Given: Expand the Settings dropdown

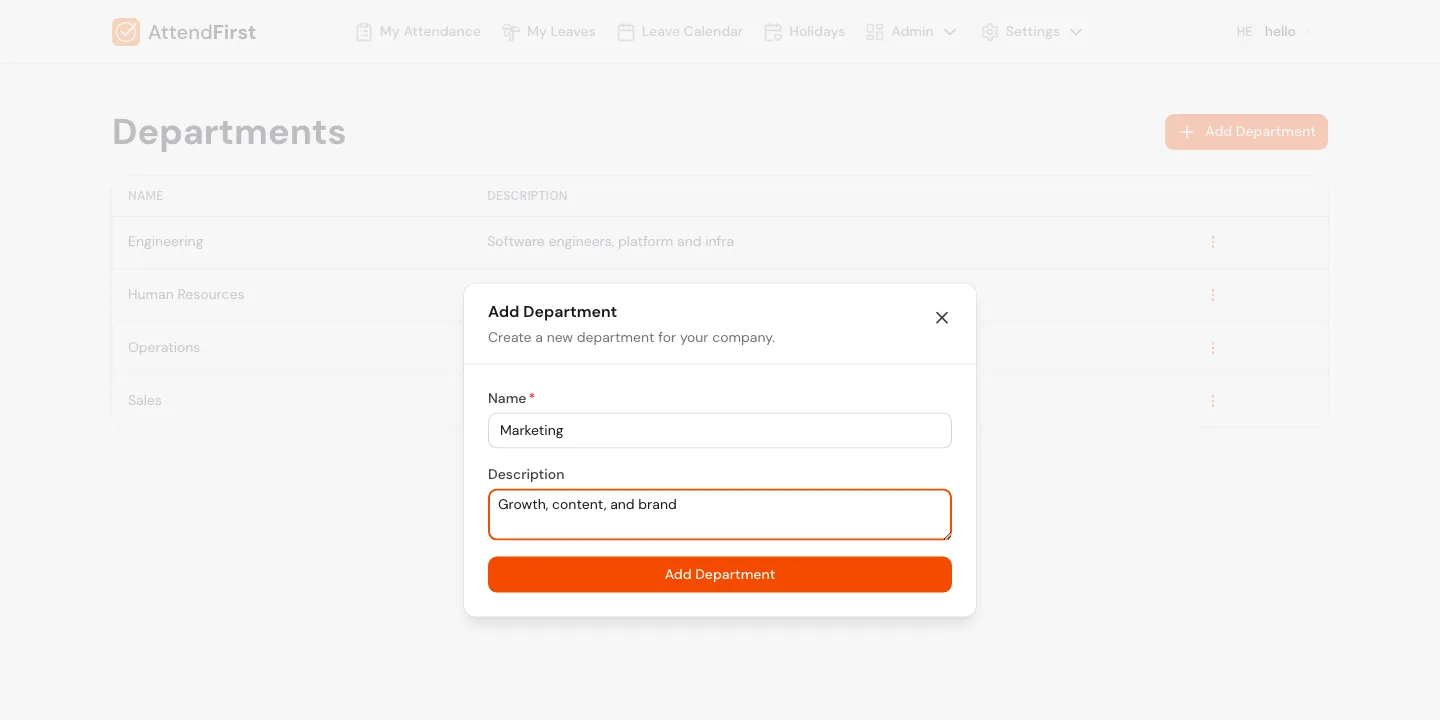Looking at the screenshot, I should click(1077, 31).
